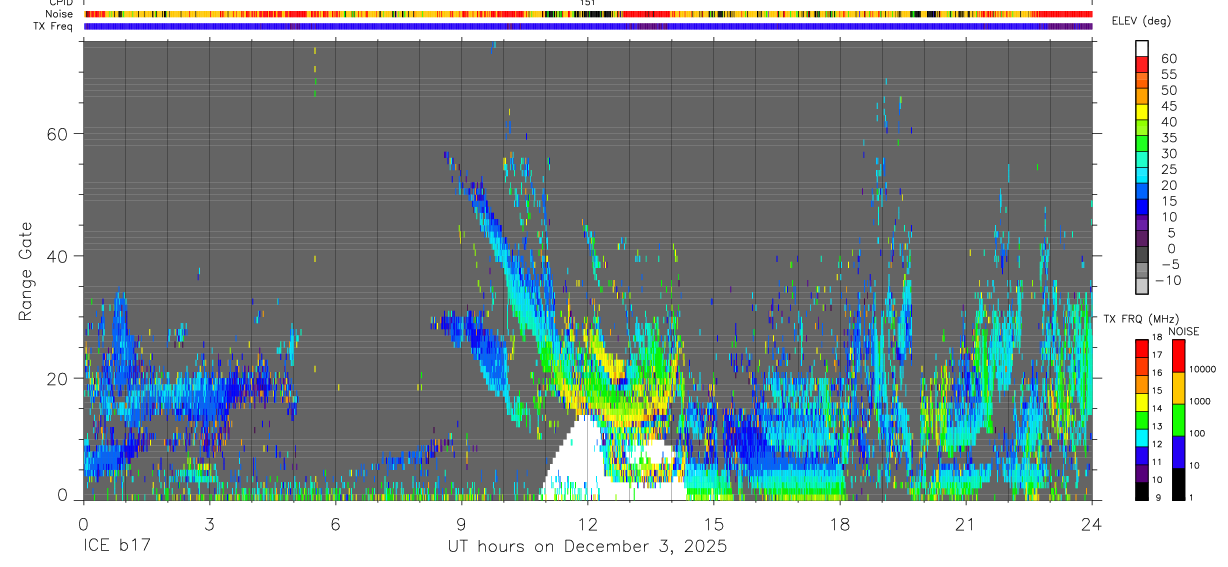The image size is (1228, 567).
Task: Click x-axis tick label '21'
Action: [x=965, y=523]
